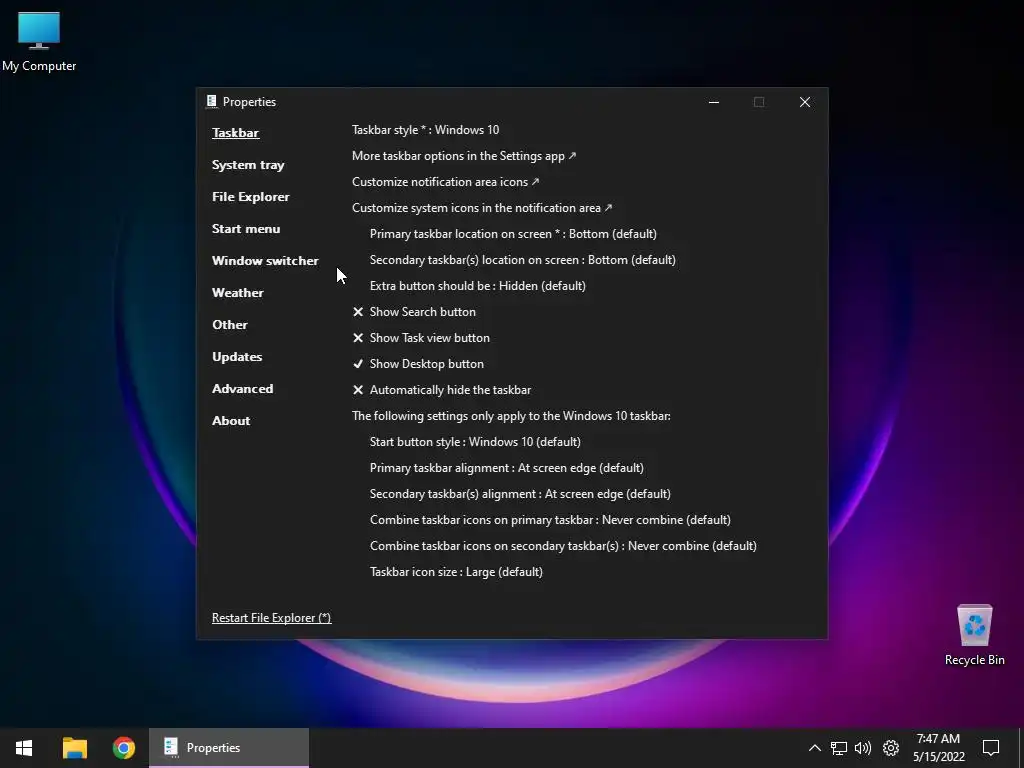Viewport: 1024px width, 768px height.
Task: Switch to the System tray section
Action: click(x=248, y=165)
